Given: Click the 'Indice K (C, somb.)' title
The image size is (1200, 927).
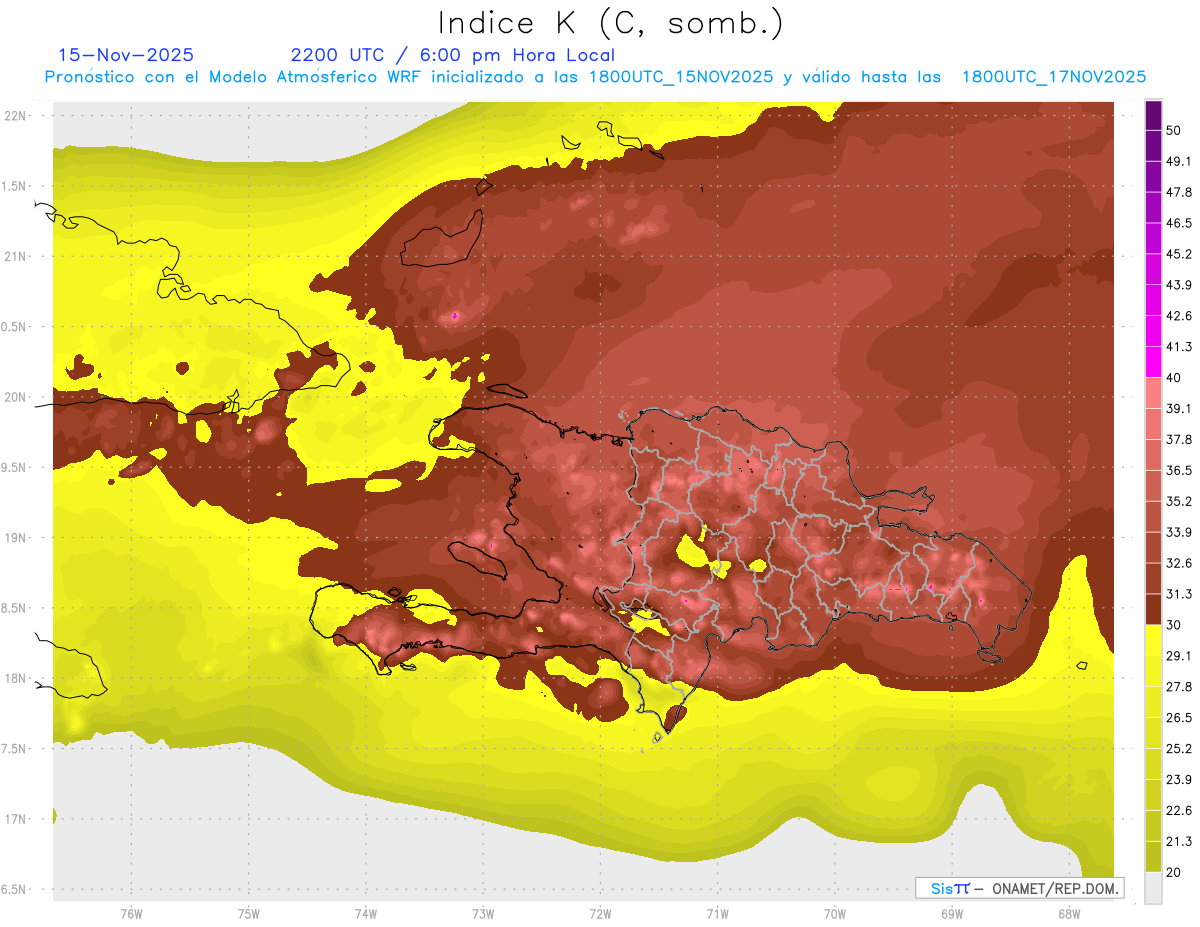Looking at the screenshot, I should pos(611,23).
